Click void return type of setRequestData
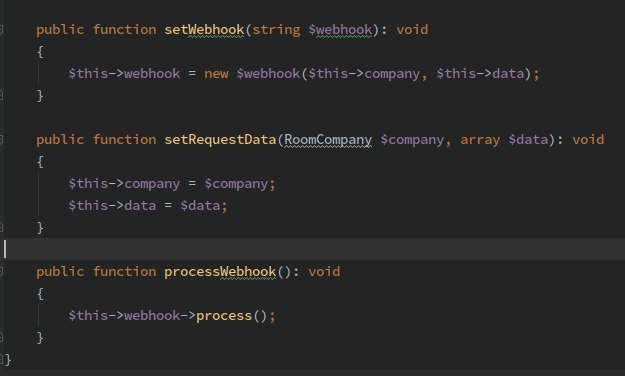 tap(588, 140)
